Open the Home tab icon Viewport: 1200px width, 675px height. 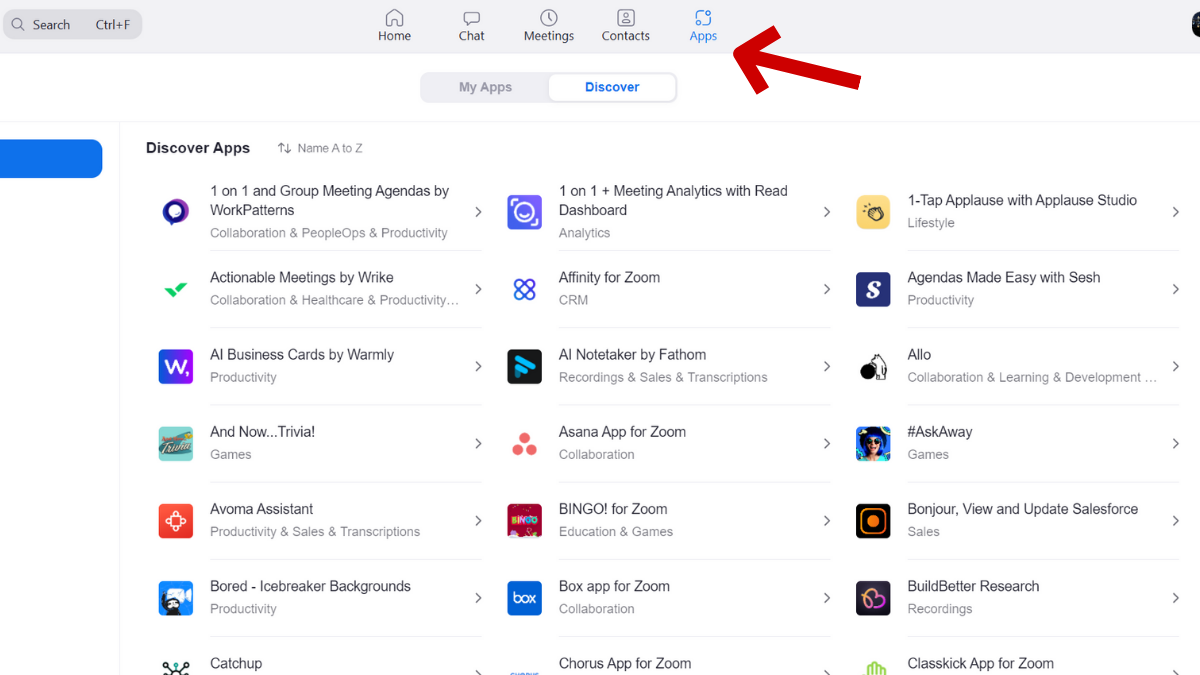[394, 18]
